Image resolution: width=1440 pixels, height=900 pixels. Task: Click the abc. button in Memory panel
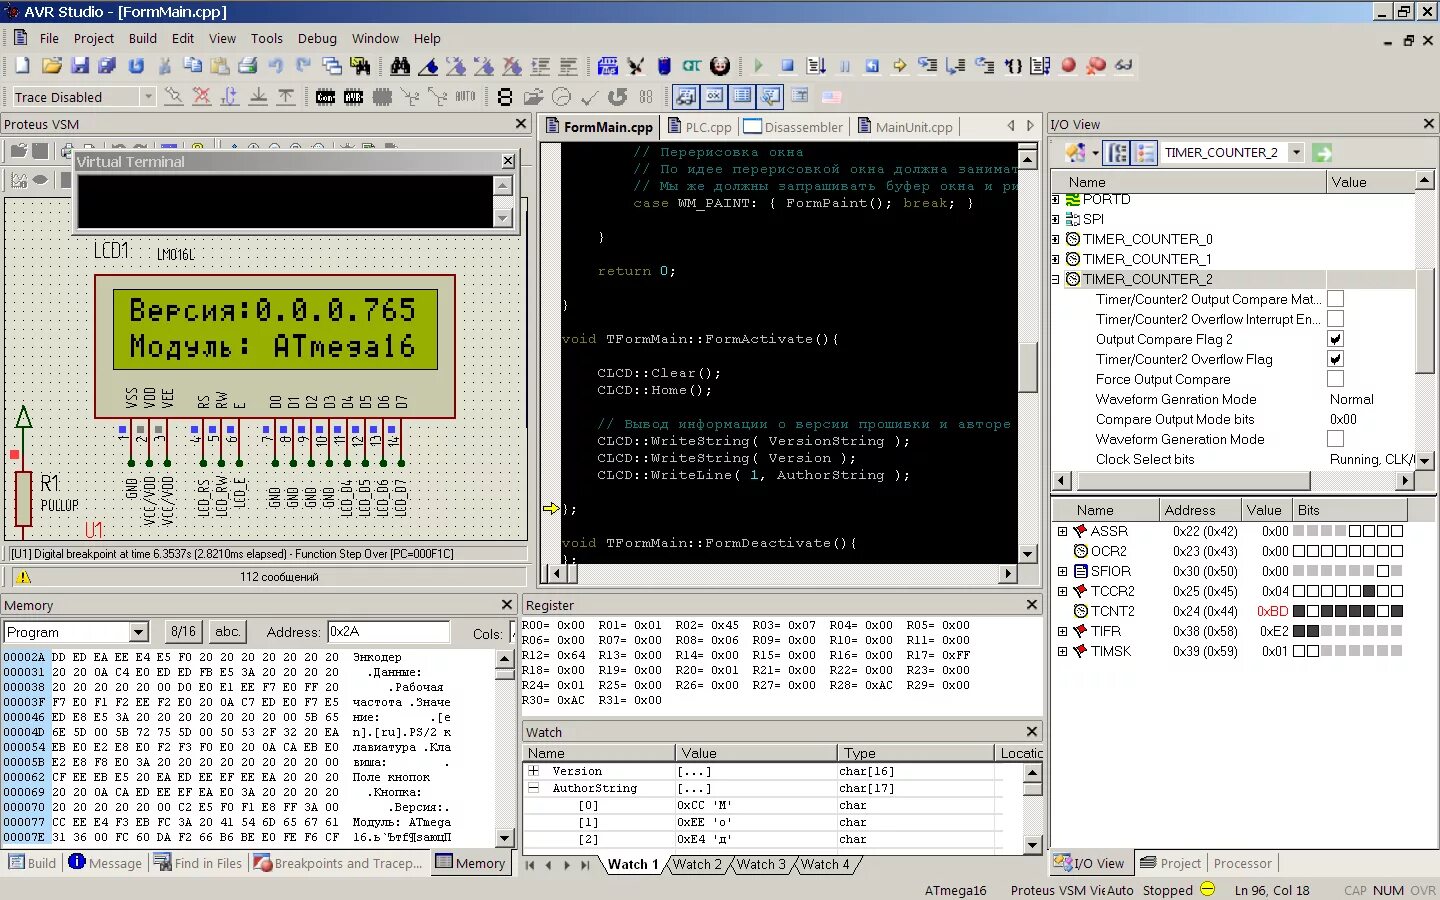point(228,632)
